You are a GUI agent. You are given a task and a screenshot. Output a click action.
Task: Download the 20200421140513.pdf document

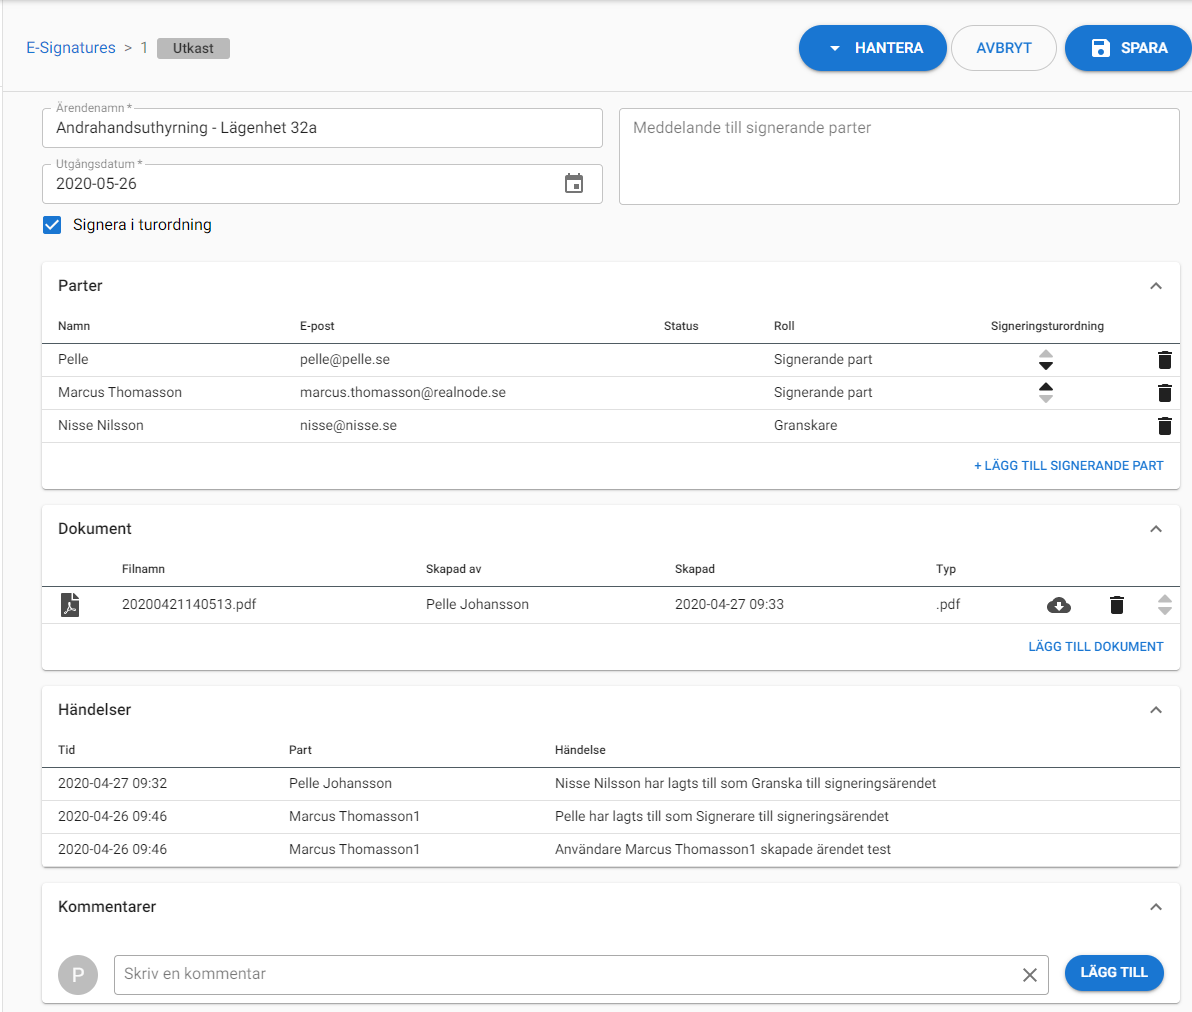(1058, 605)
